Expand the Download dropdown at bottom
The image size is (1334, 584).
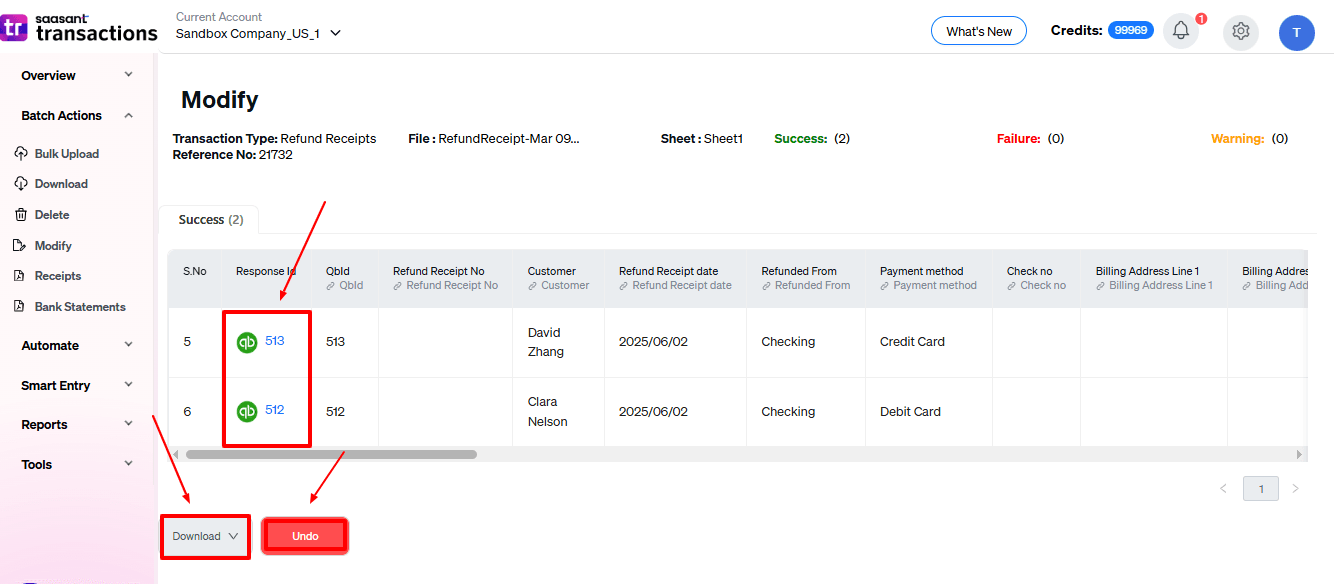tap(205, 536)
